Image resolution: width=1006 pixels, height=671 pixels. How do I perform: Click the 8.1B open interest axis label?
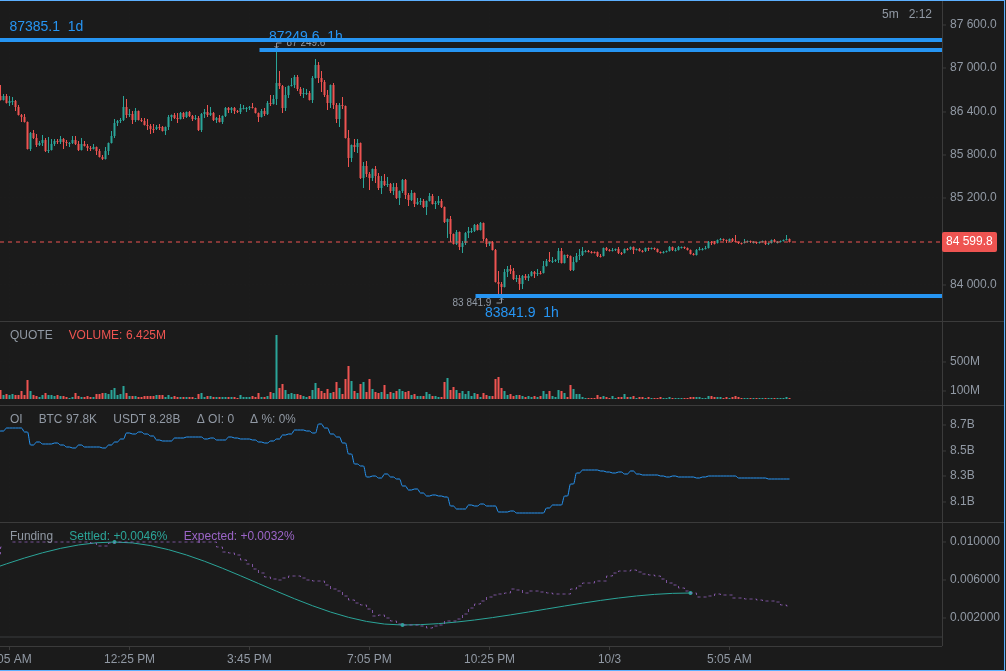point(962,500)
